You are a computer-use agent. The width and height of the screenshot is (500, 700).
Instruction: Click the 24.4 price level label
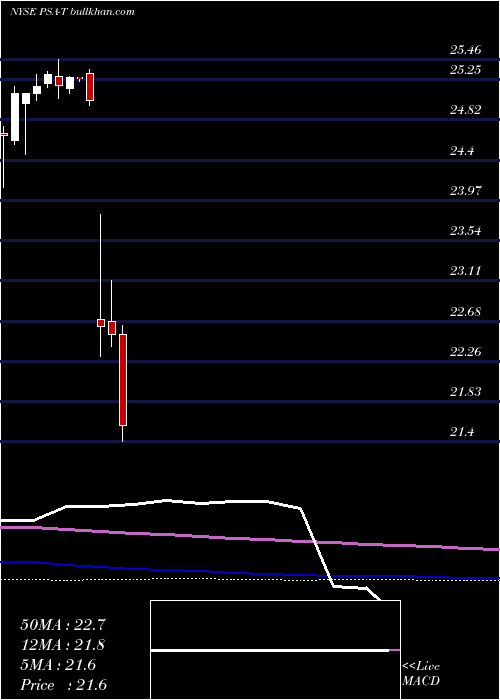(462, 151)
